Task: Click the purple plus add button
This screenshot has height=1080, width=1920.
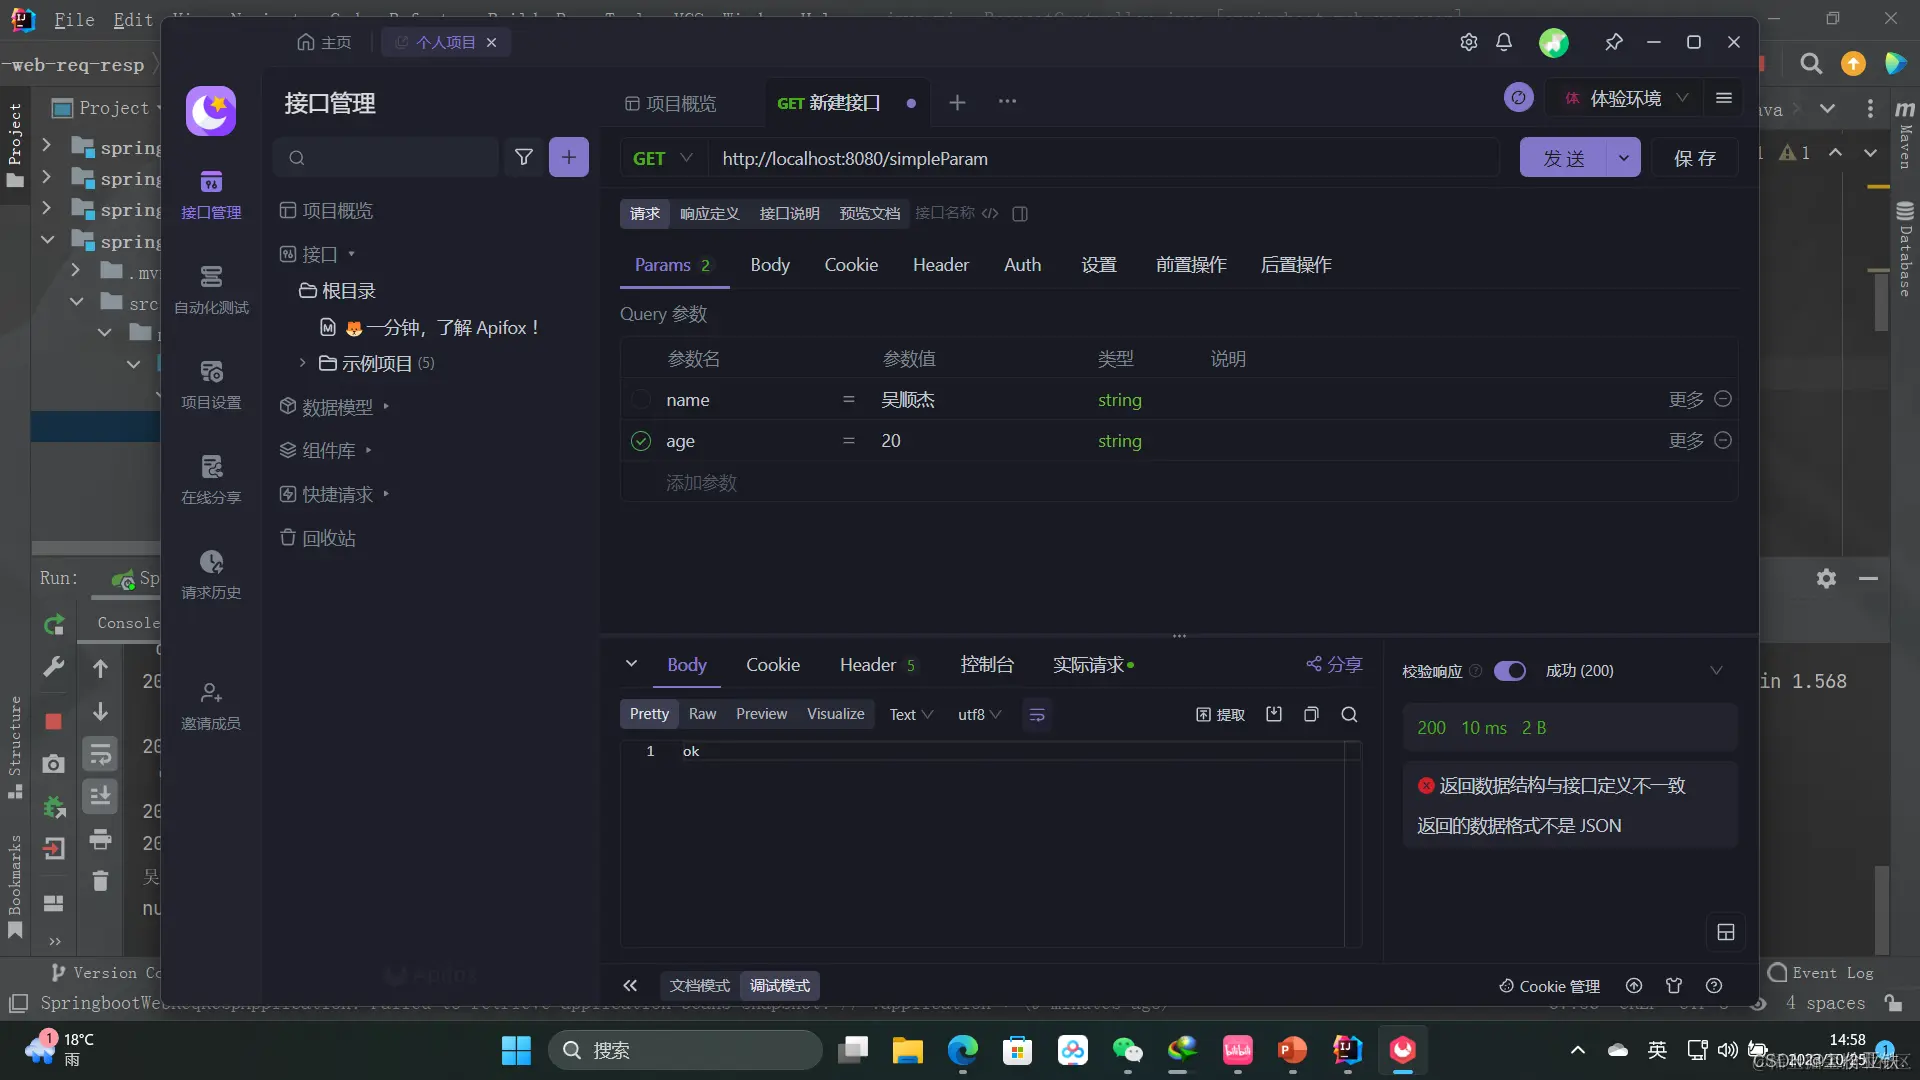Action: (x=568, y=157)
